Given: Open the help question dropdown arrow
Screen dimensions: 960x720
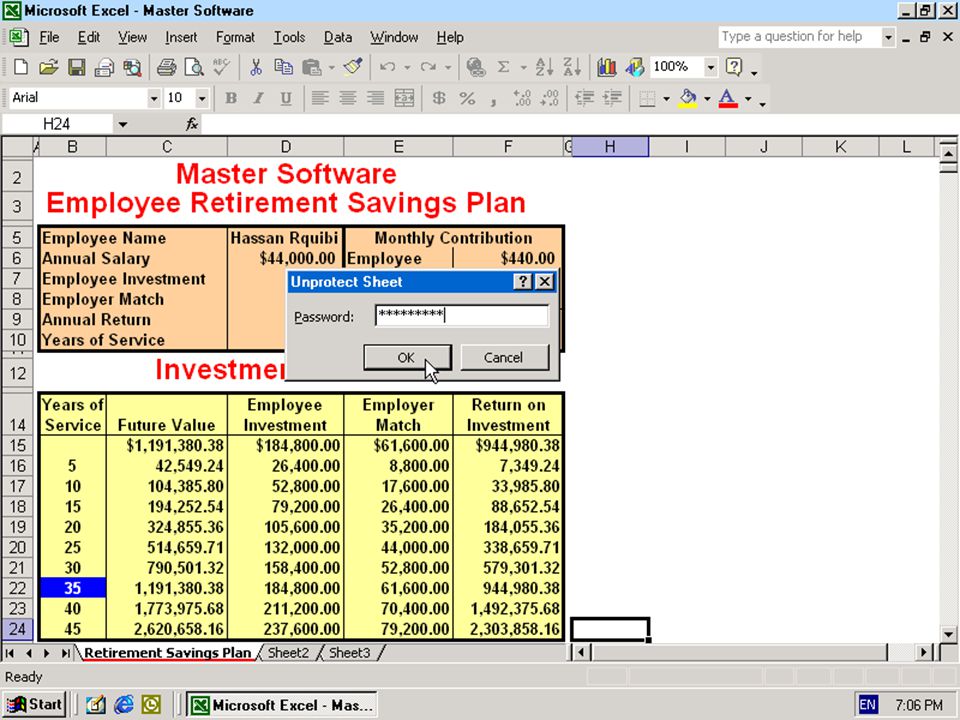Looking at the screenshot, I should coord(888,37).
